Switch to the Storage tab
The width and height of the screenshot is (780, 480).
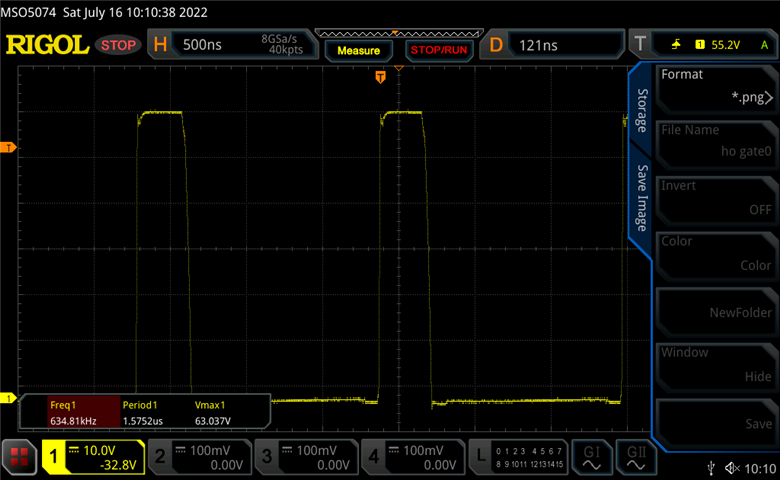click(x=642, y=110)
